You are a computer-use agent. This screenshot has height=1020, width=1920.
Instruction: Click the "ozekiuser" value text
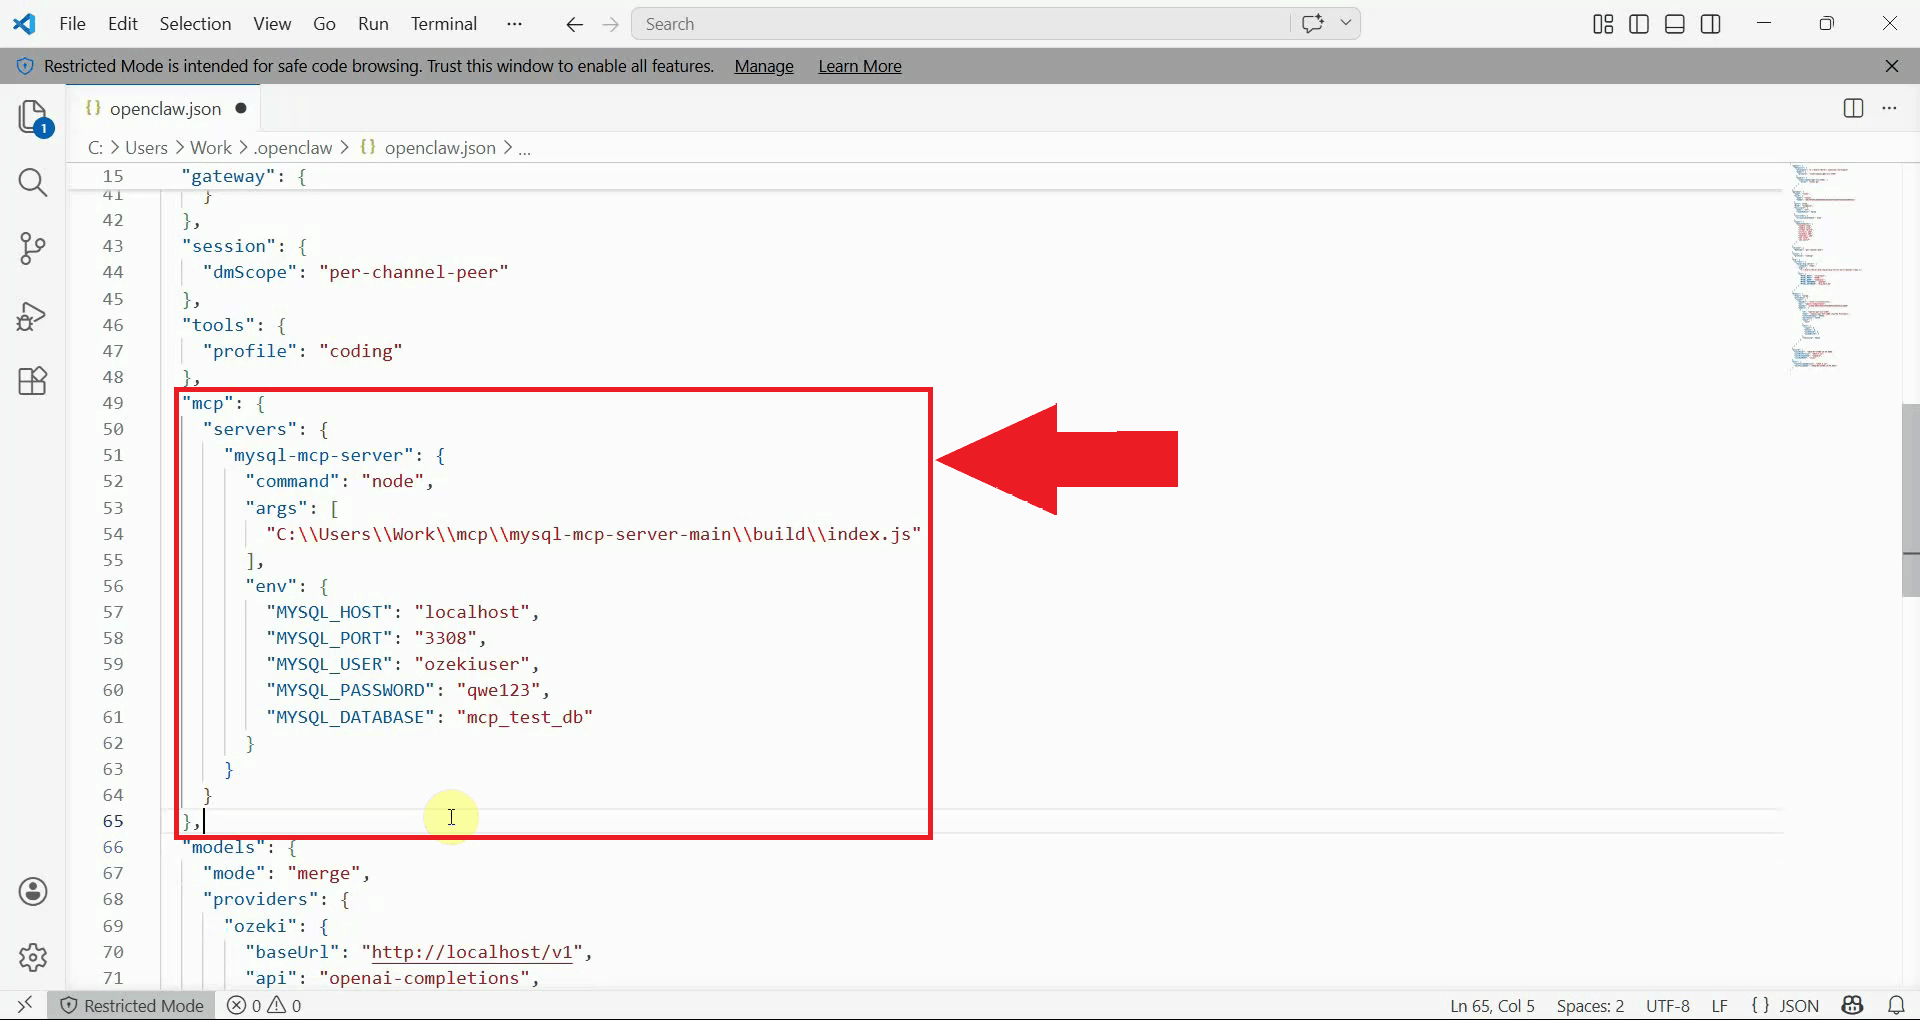click(x=472, y=664)
